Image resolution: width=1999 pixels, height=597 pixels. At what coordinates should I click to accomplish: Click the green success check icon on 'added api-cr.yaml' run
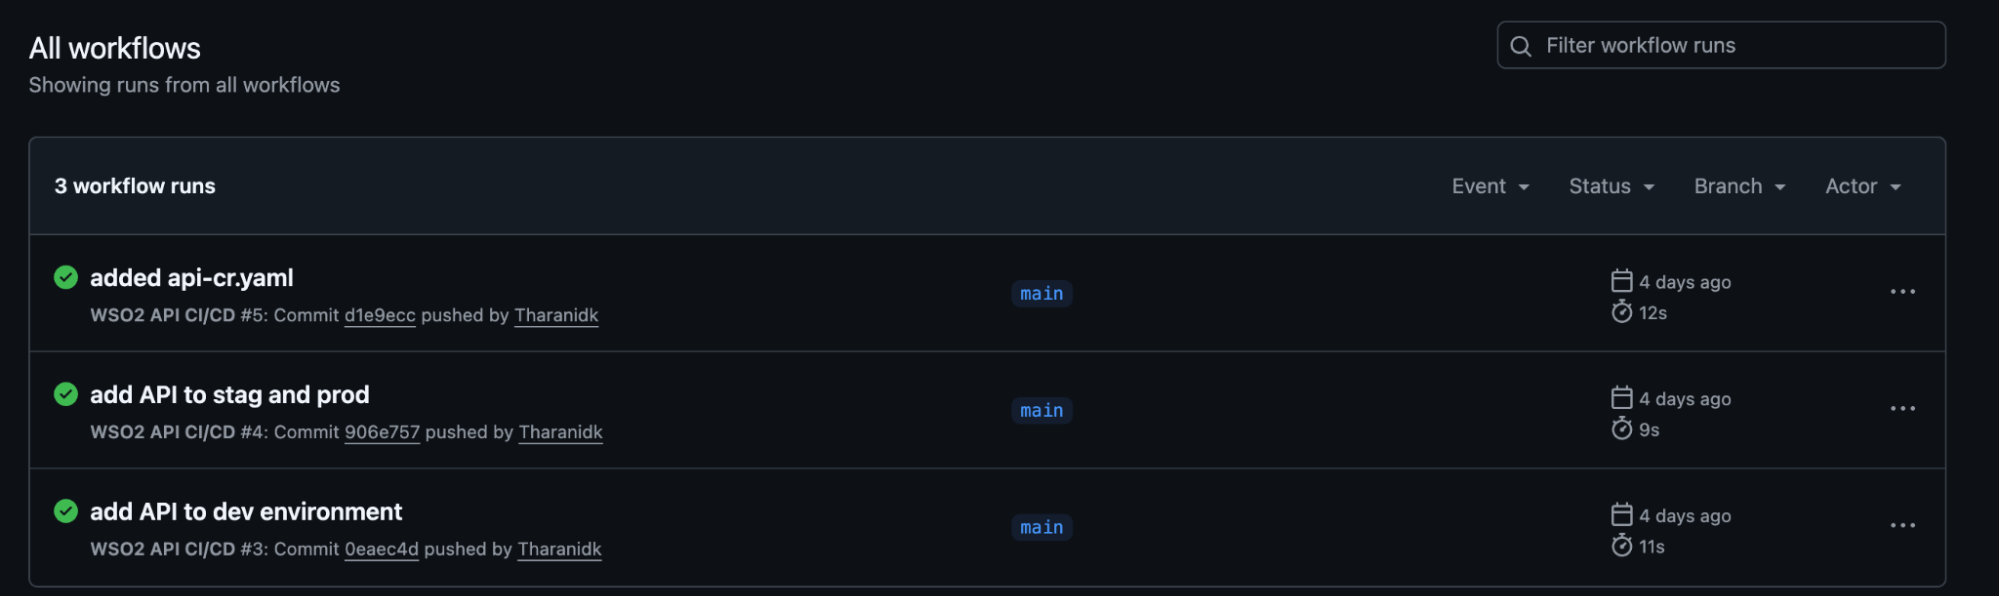(x=66, y=278)
